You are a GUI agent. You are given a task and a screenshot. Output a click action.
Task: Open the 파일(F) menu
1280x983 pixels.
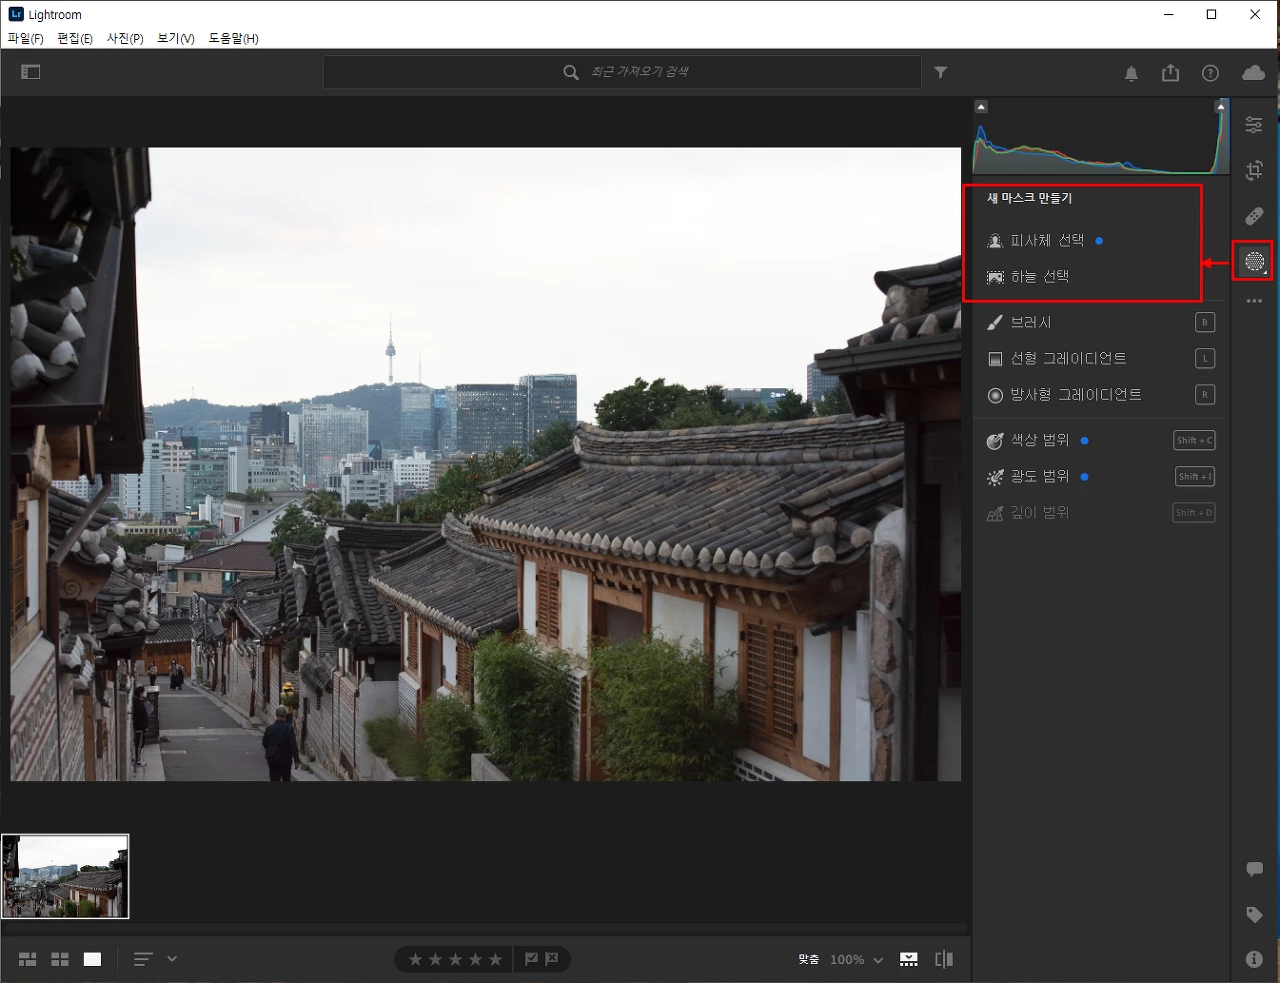pos(25,38)
